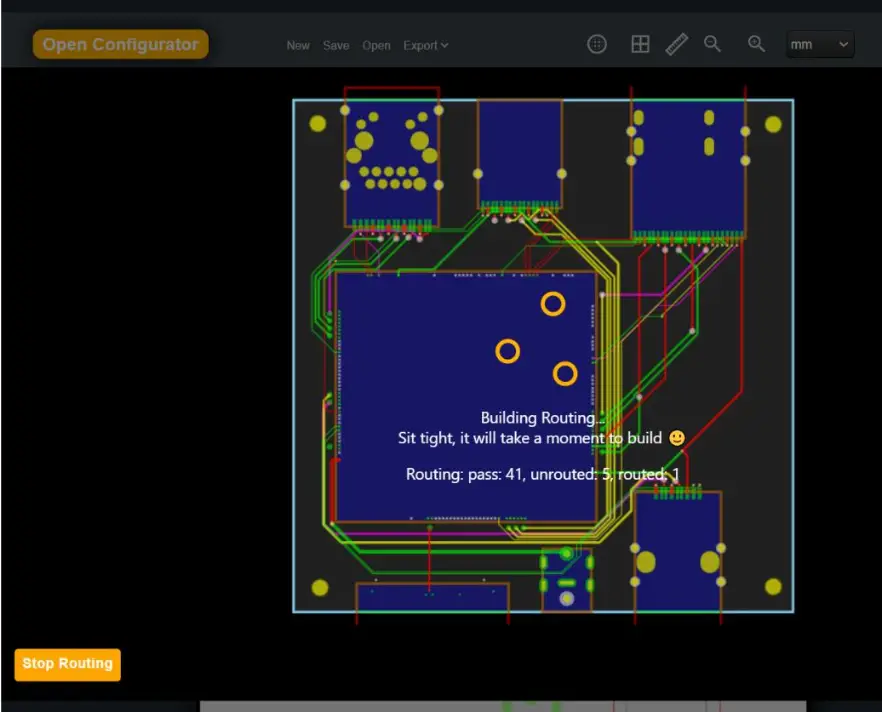Click the Open Configurator button
The height and width of the screenshot is (712, 882).
click(x=120, y=44)
